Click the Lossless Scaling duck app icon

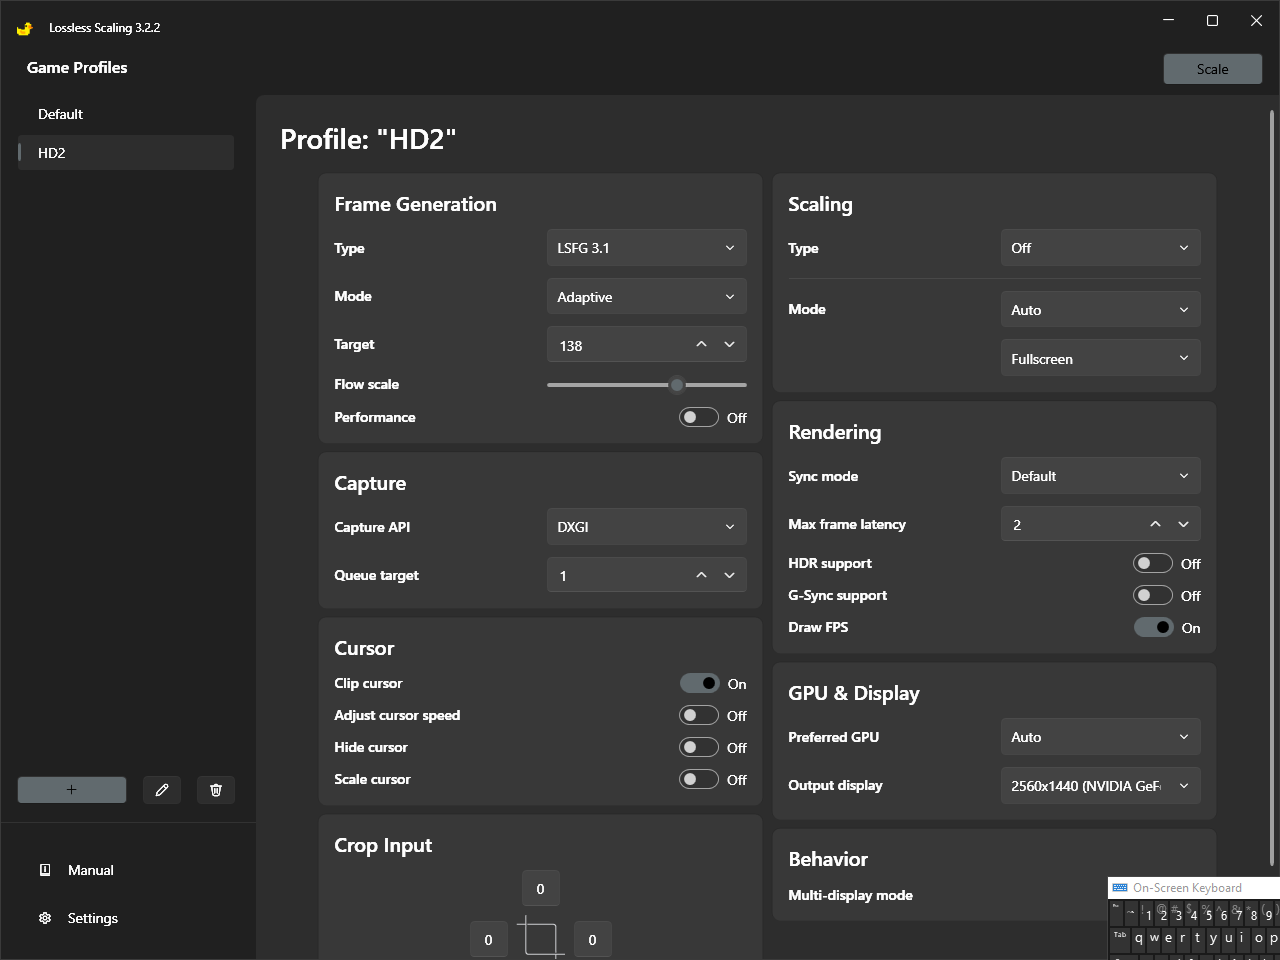[25, 28]
